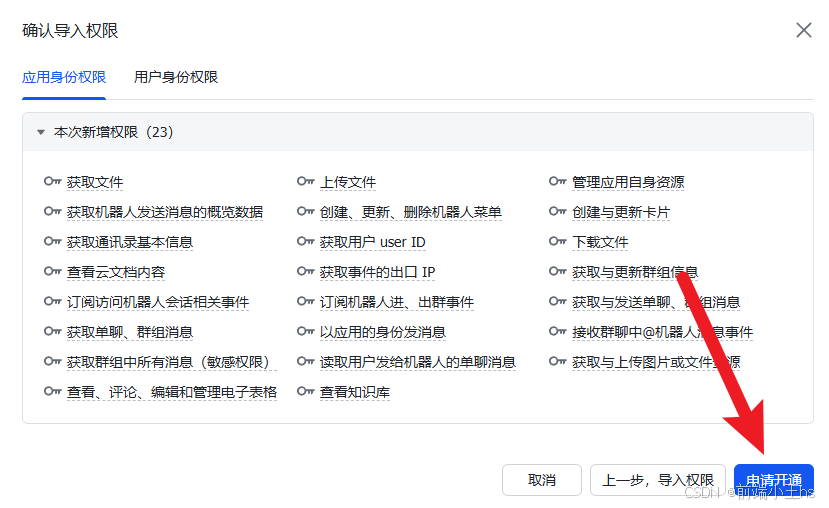Click 上一步，导入权限 button
829x508 pixels.
coord(658,480)
